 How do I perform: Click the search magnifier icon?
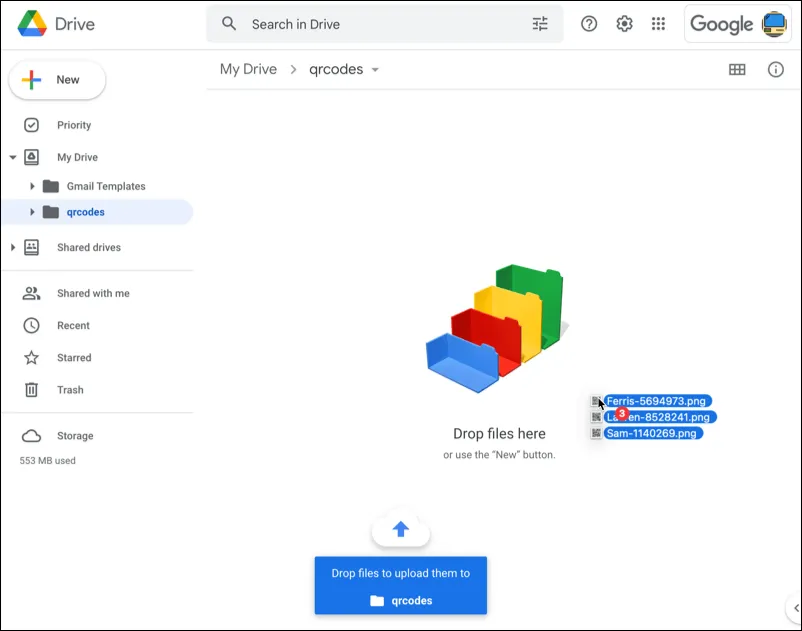(x=229, y=24)
